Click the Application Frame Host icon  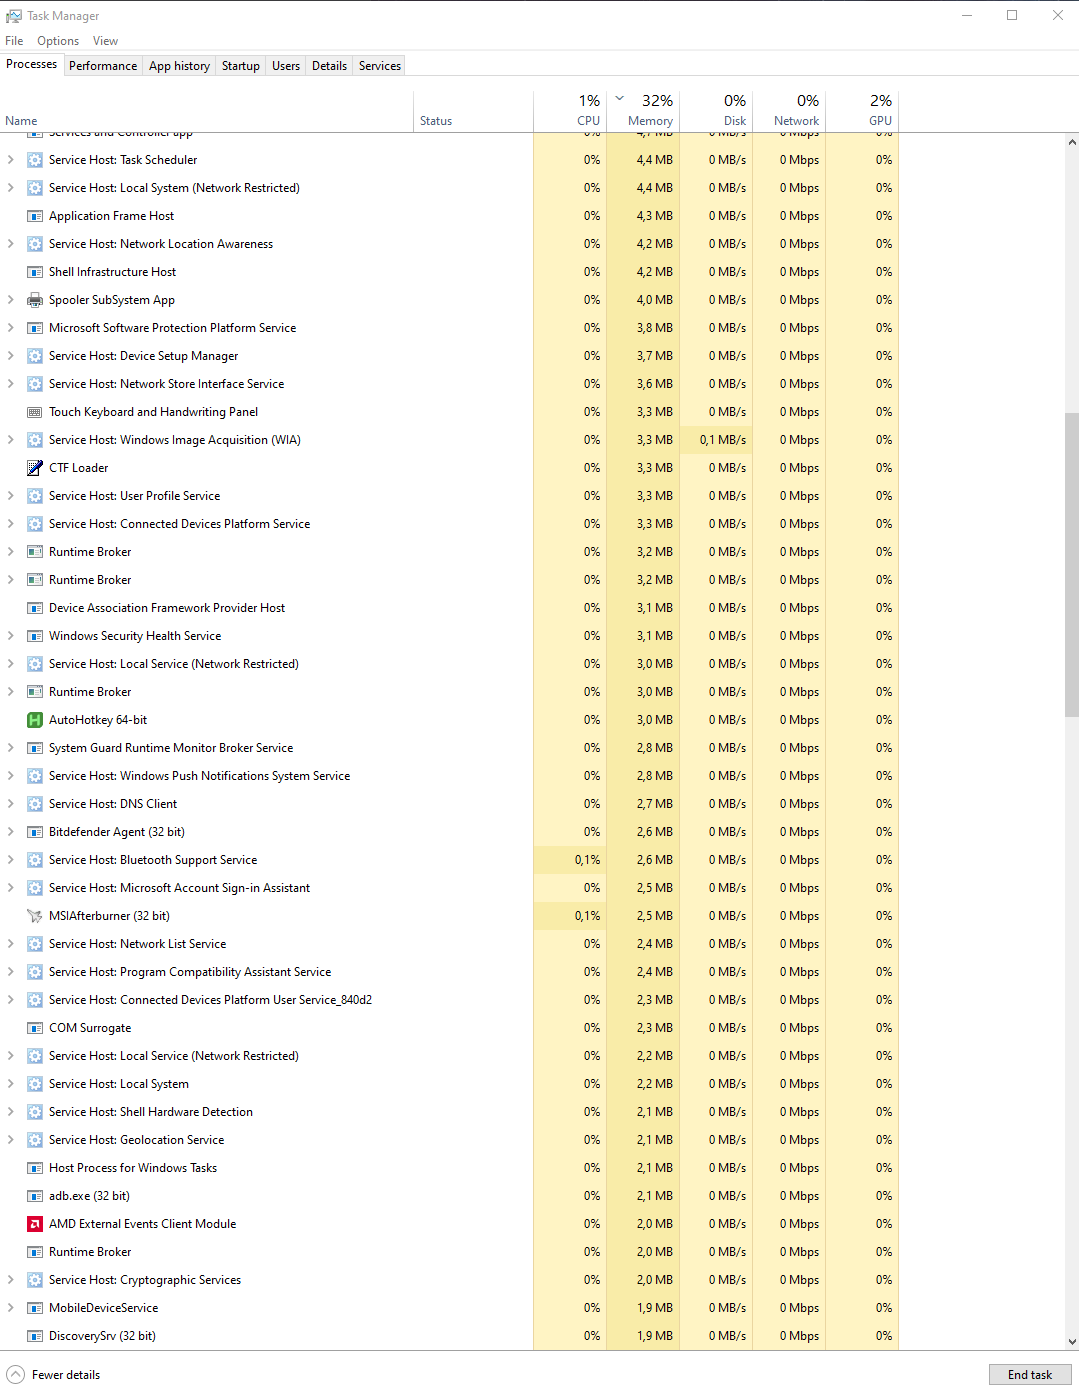pyautogui.click(x=35, y=216)
